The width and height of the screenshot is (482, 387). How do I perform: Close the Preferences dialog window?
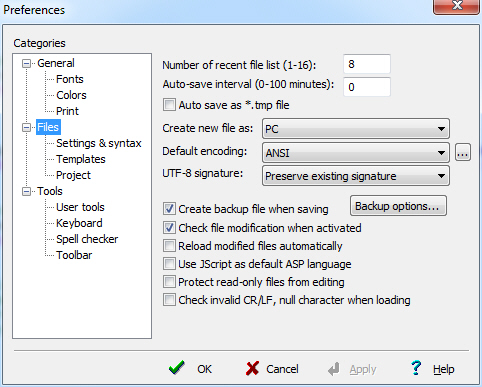[456, 6]
